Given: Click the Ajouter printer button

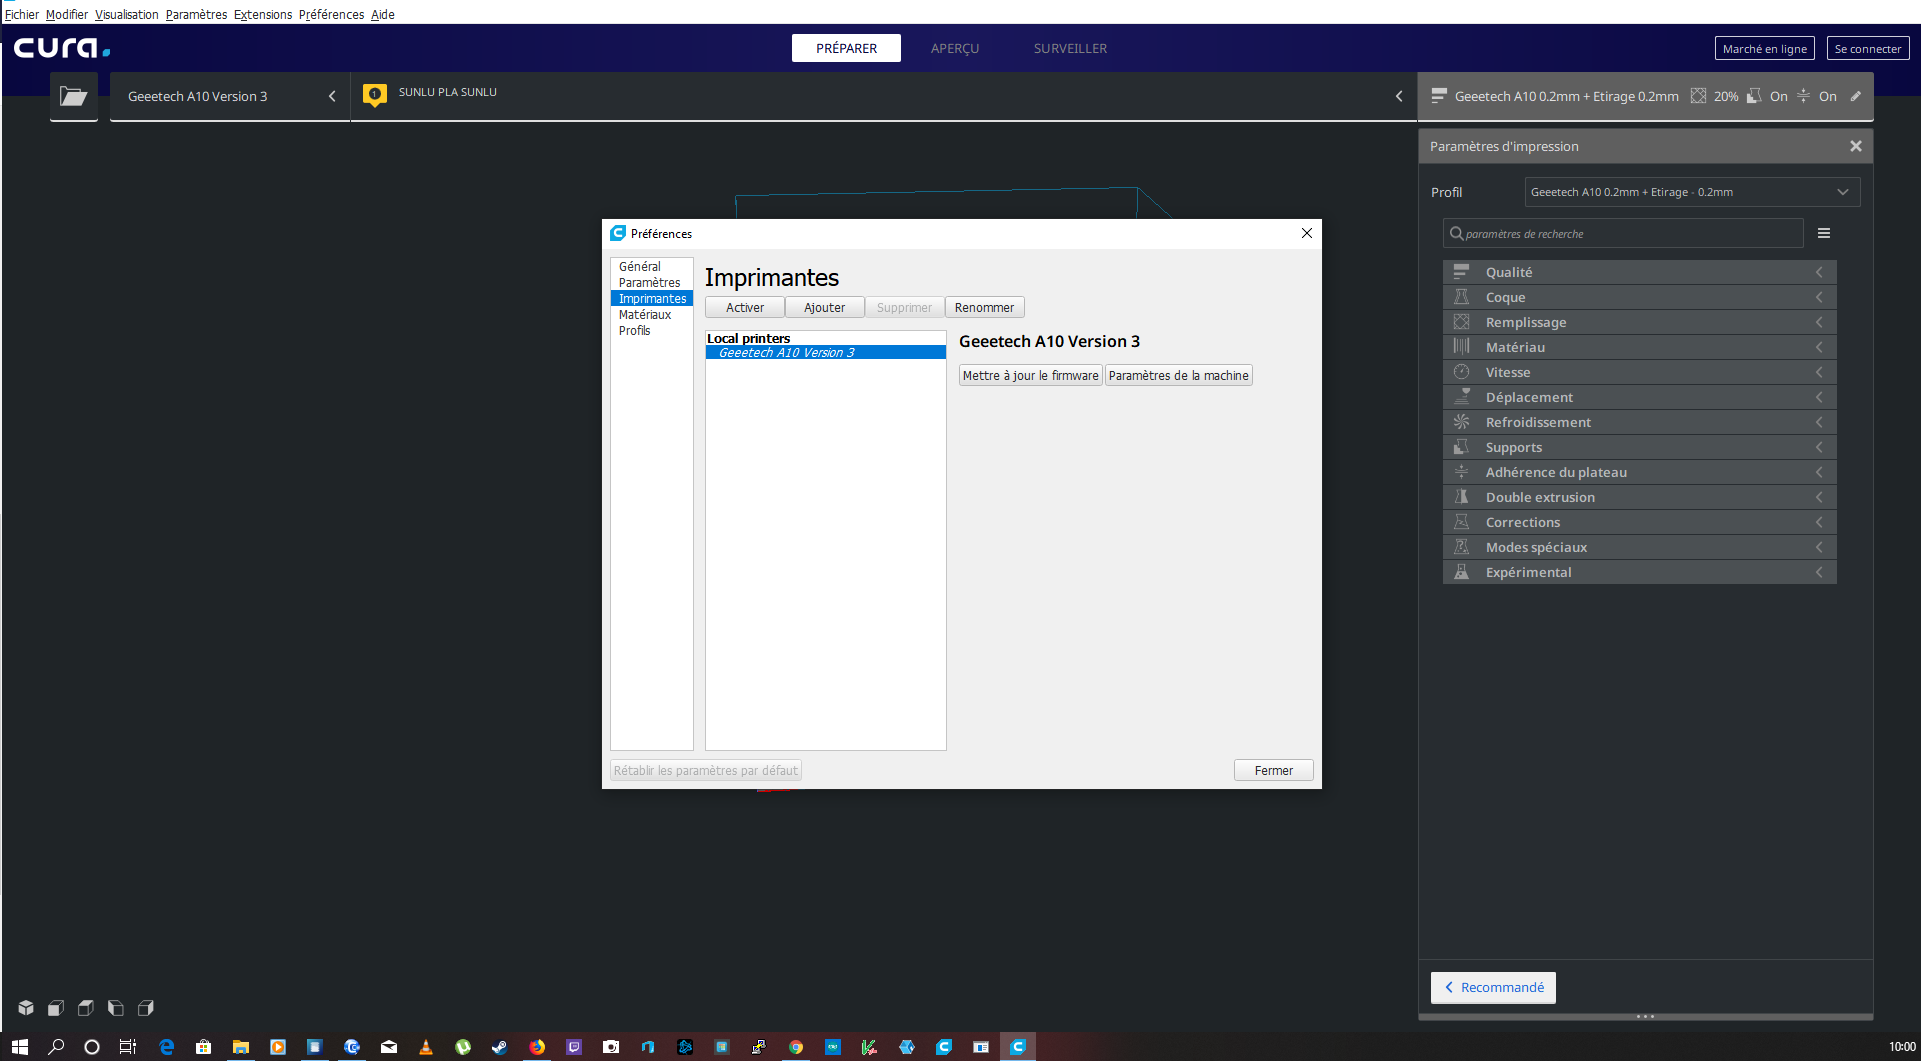Looking at the screenshot, I should click(x=825, y=307).
